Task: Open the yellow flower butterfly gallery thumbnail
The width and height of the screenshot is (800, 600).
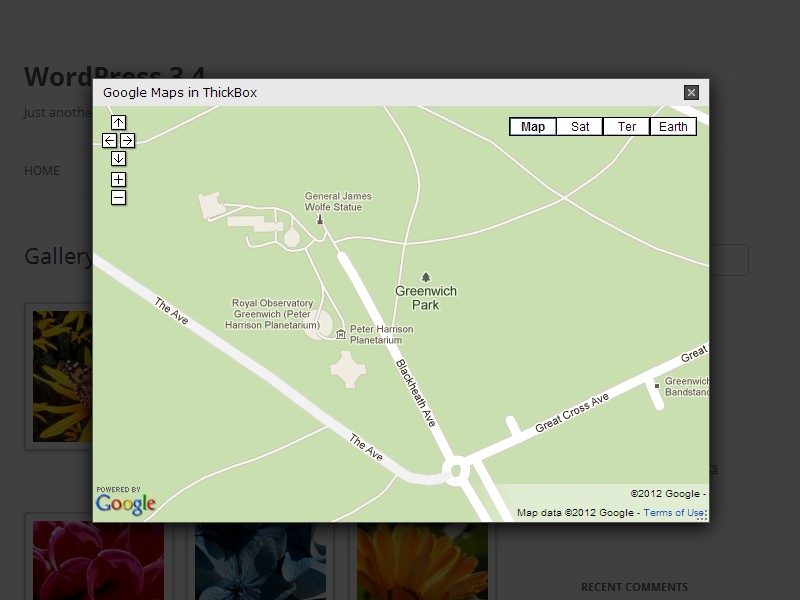Action: pos(63,377)
